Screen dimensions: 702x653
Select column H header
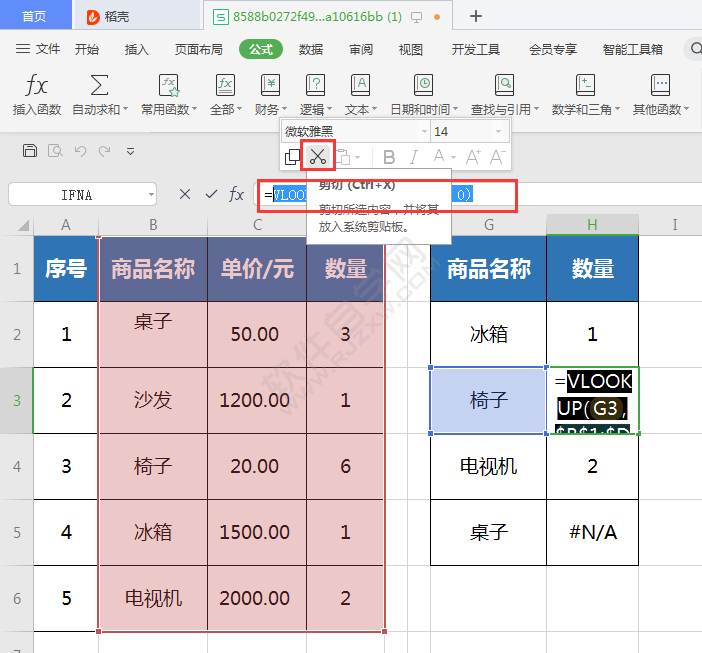coord(592,225)
